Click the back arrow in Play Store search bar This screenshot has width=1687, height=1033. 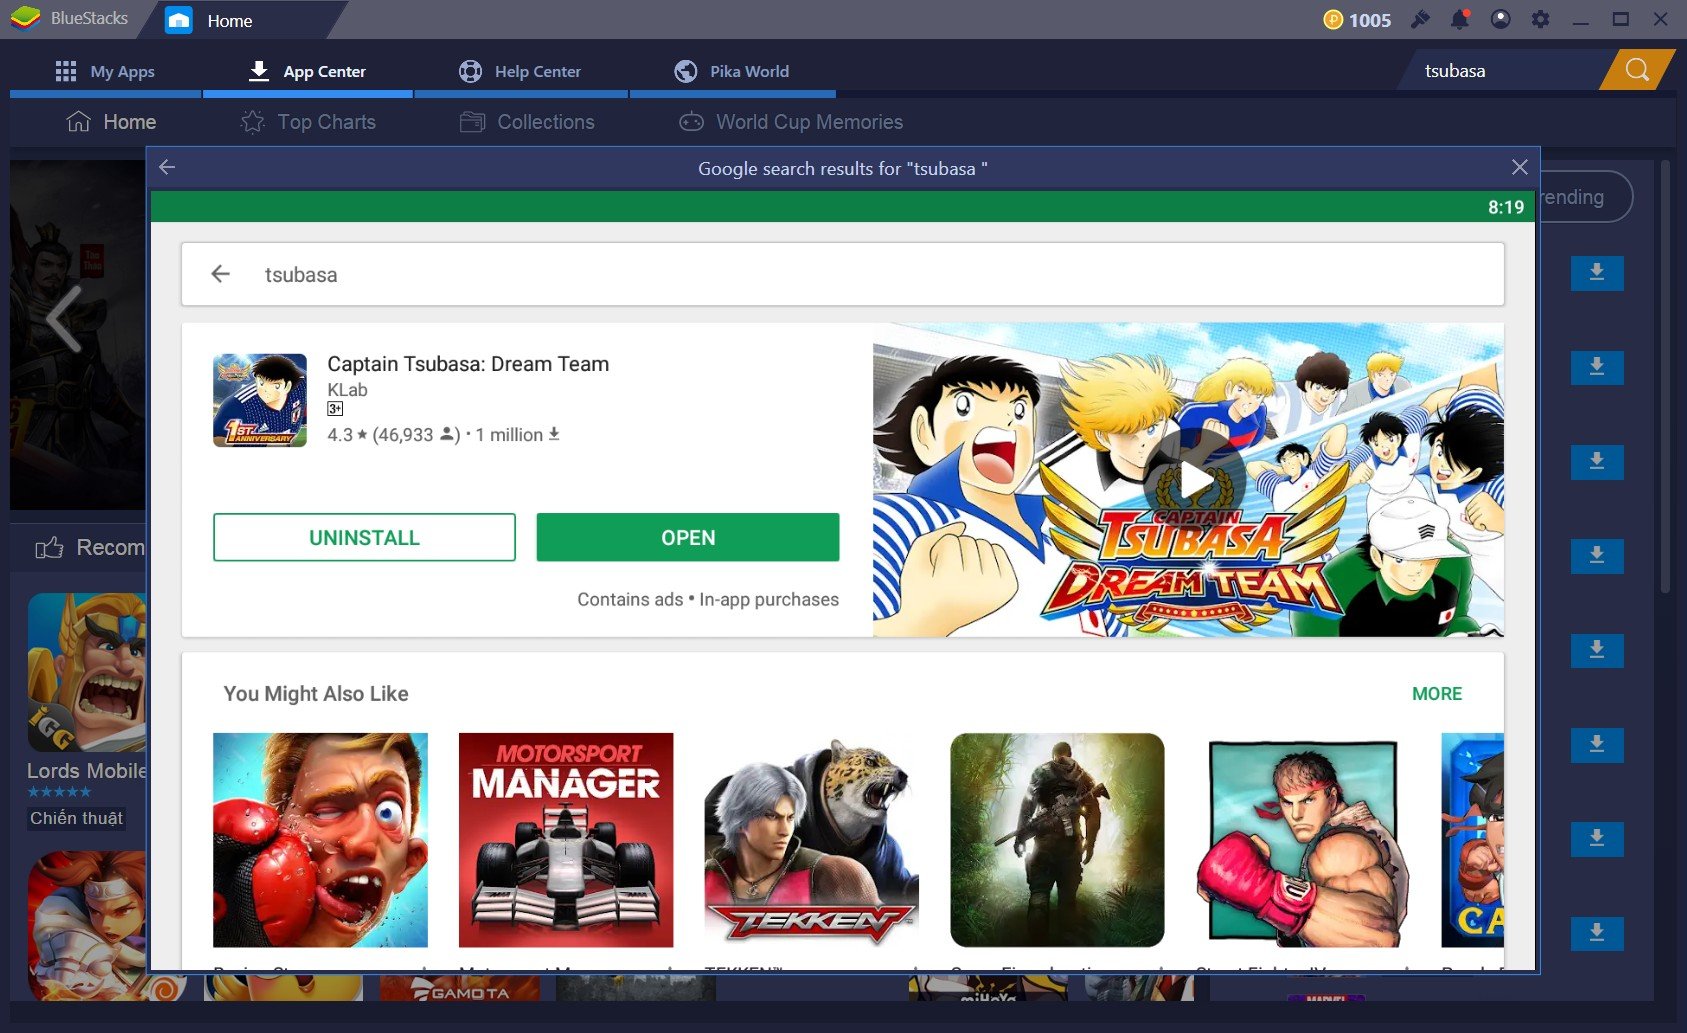(x=221, y=274)
